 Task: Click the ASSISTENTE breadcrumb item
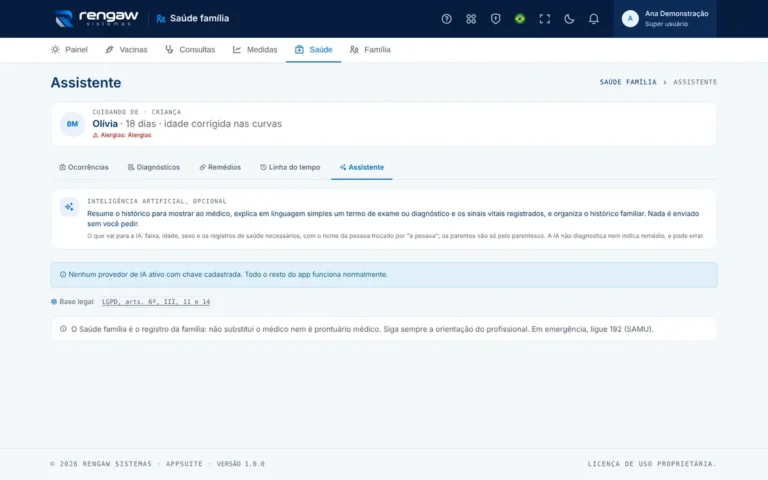tap(695, 82)
